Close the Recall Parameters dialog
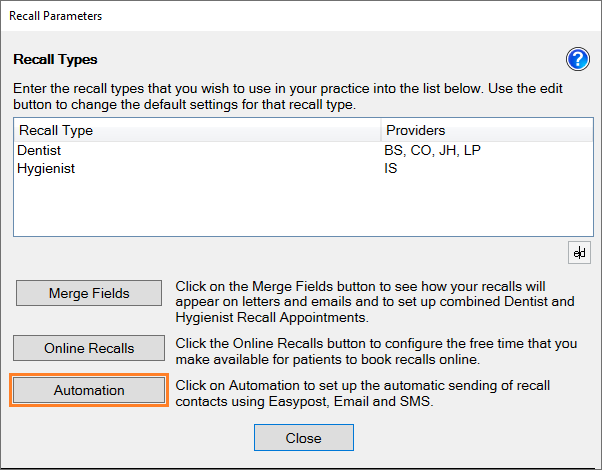Viewport: 602px width, 470px height. (304, 438)
